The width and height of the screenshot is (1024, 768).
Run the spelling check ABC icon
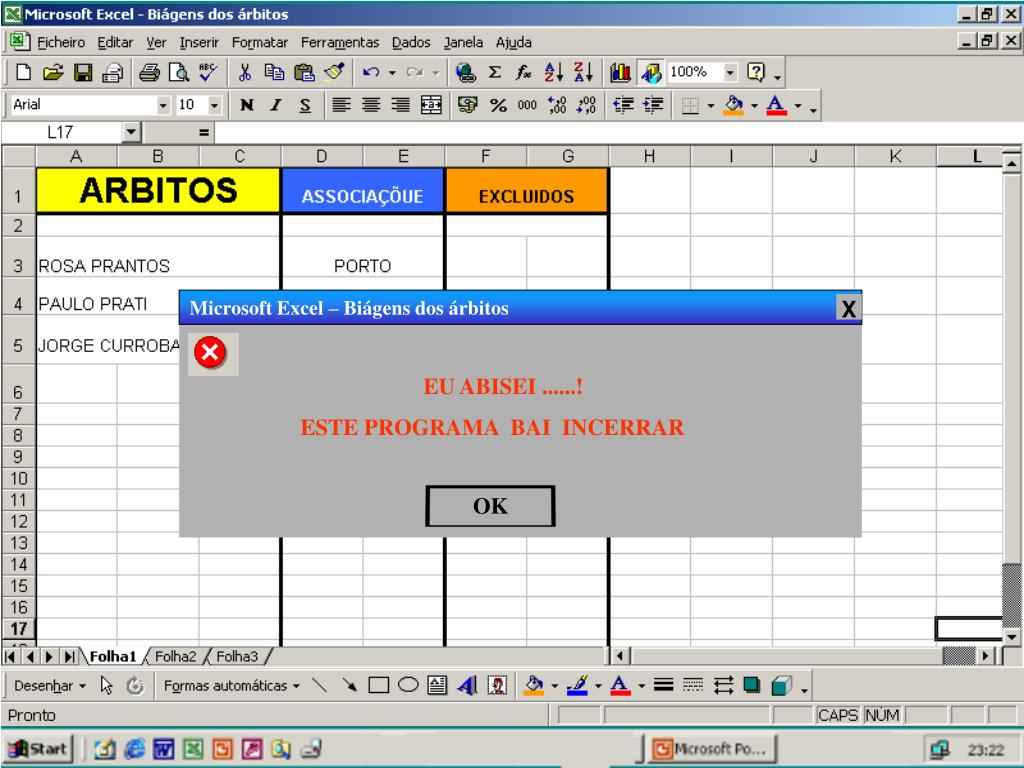208,72
